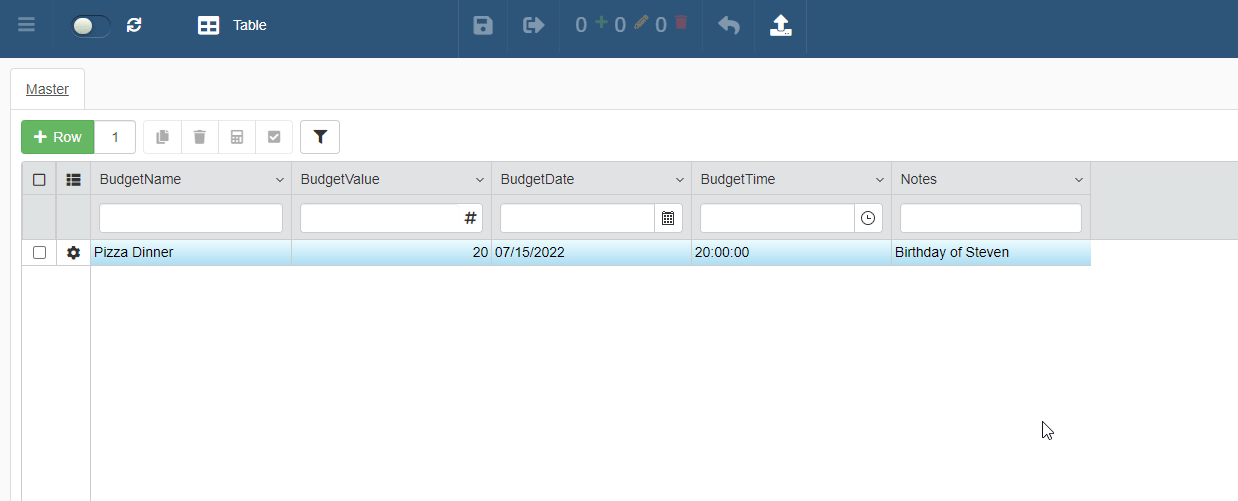Screen dimensions: 1238x501
Task: Expand the BudgetDate column dropdown
Action: pos(679,180)
